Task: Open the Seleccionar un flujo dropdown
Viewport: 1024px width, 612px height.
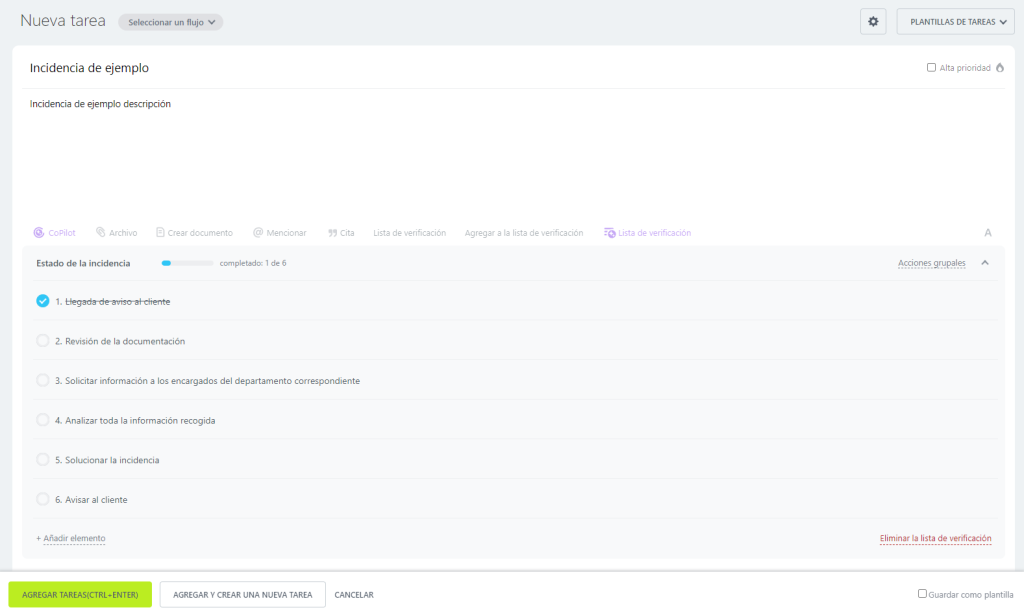Action: coord(170,22)
